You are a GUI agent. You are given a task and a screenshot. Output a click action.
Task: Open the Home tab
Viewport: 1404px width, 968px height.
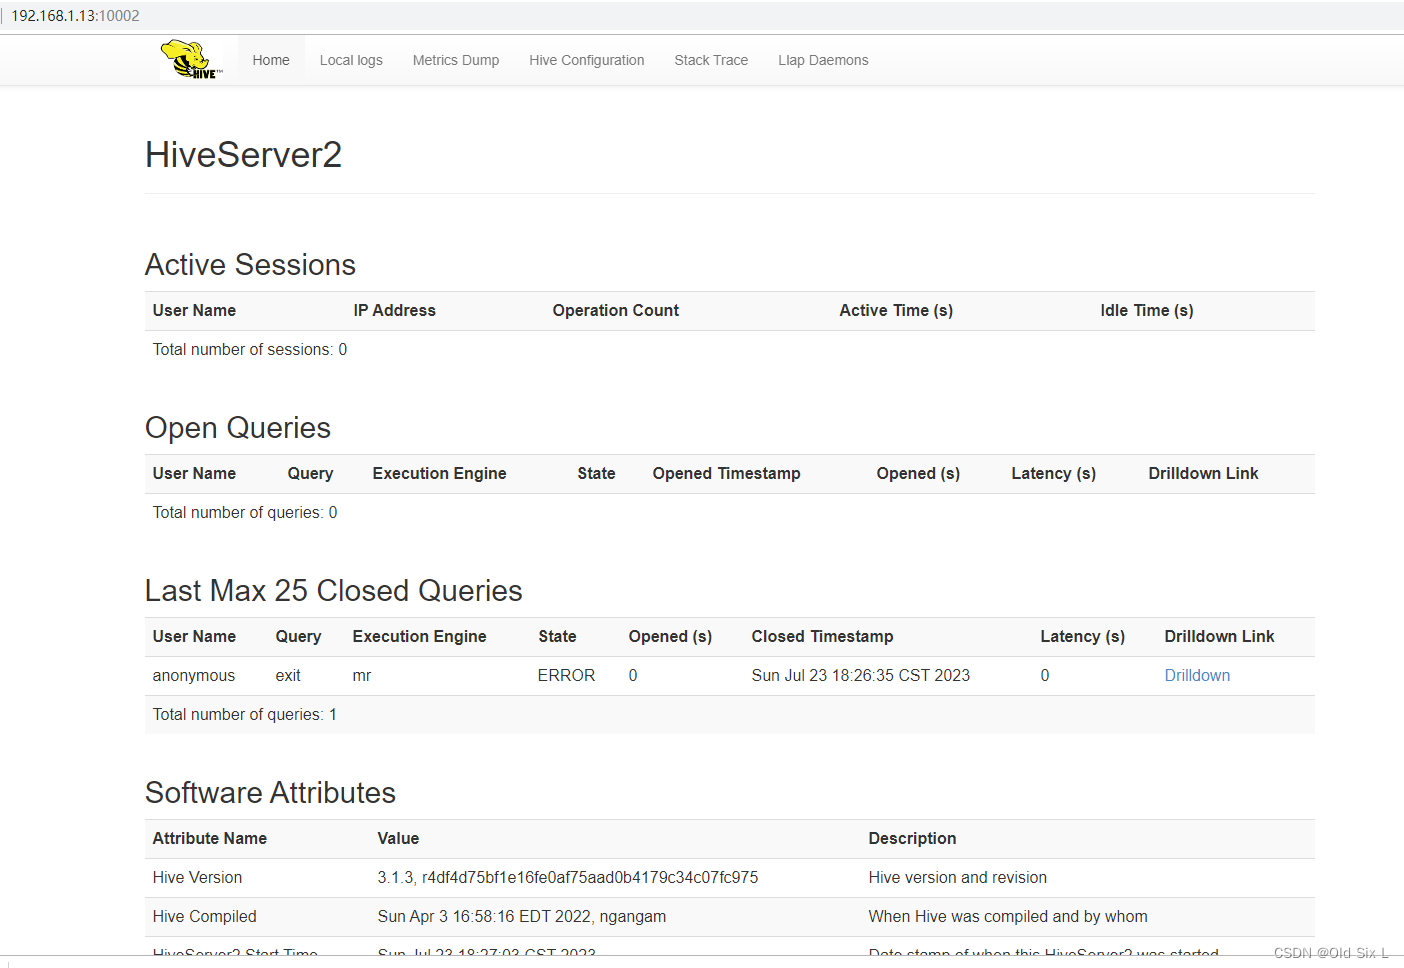point(271,60)
